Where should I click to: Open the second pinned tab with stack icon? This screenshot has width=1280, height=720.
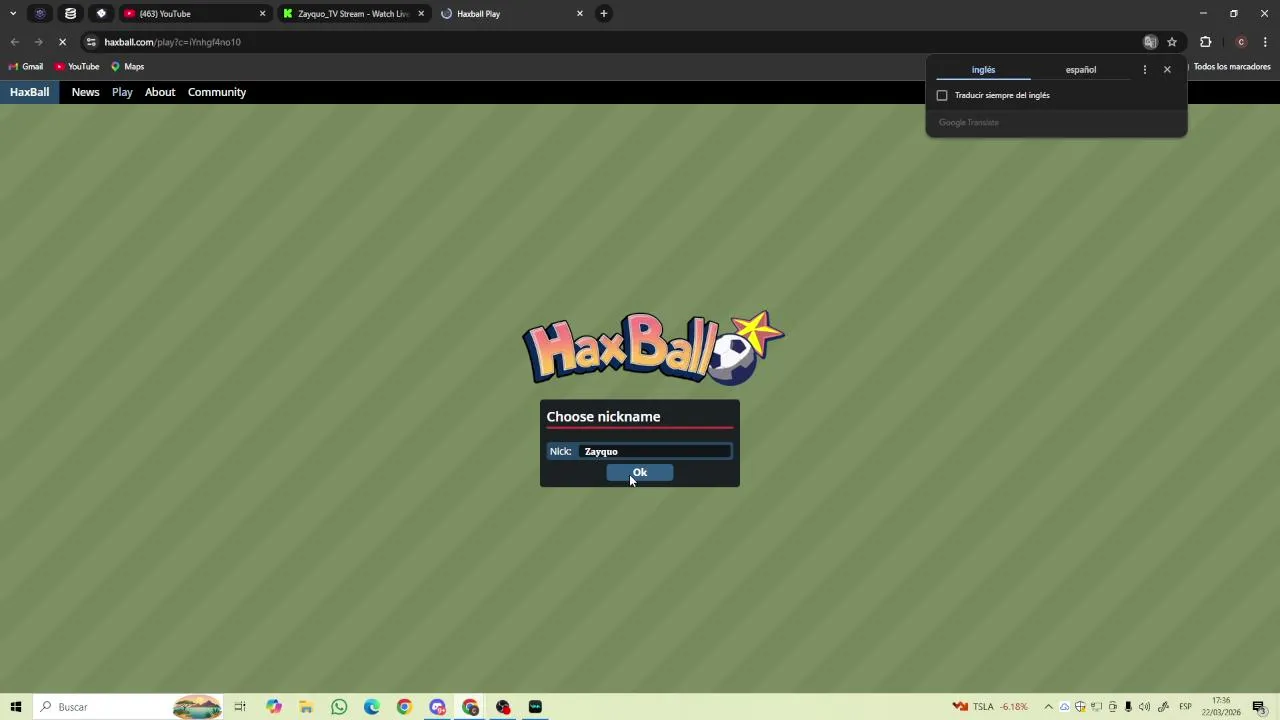click(x=71, y=14)
